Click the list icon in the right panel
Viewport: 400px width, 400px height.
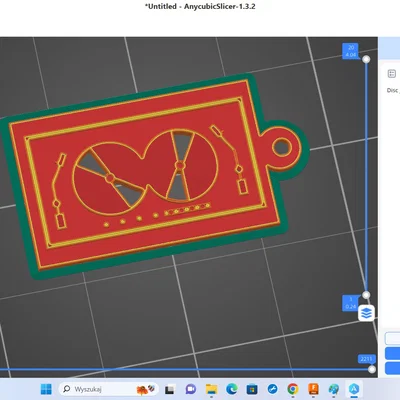click(392, 74)
